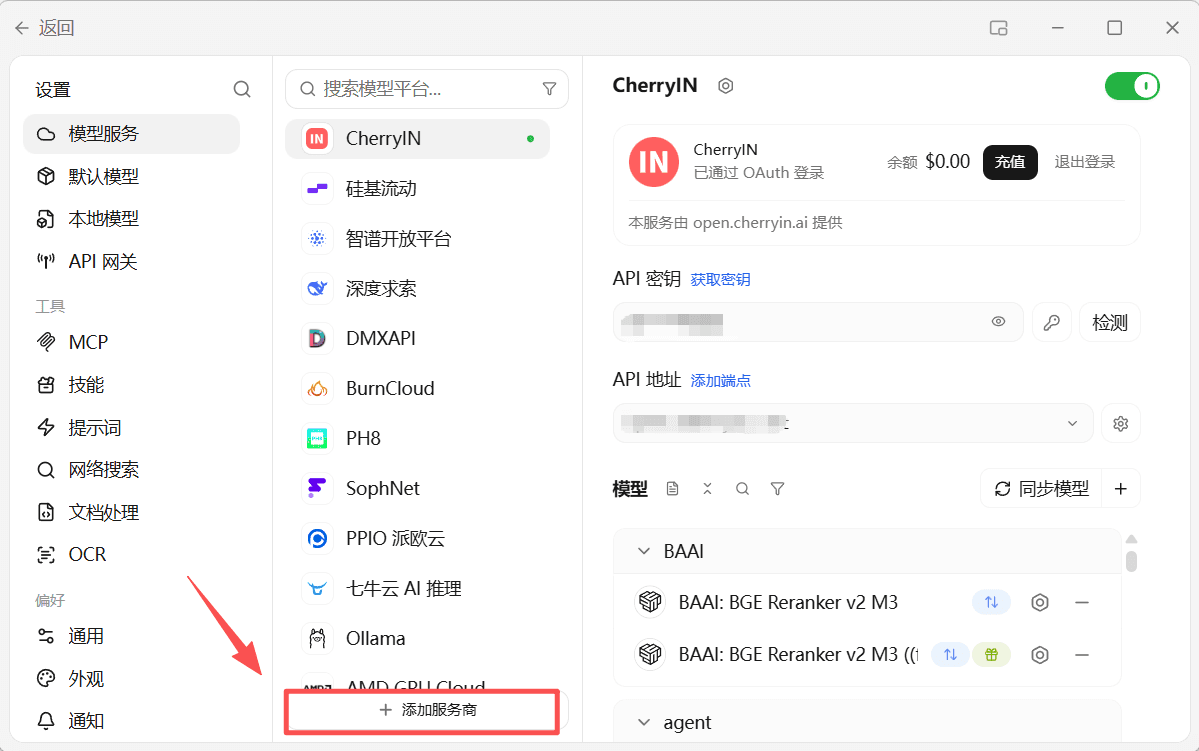Open settings for first BGE Reranker model
1199x751 pixels.
[1040, 603]
